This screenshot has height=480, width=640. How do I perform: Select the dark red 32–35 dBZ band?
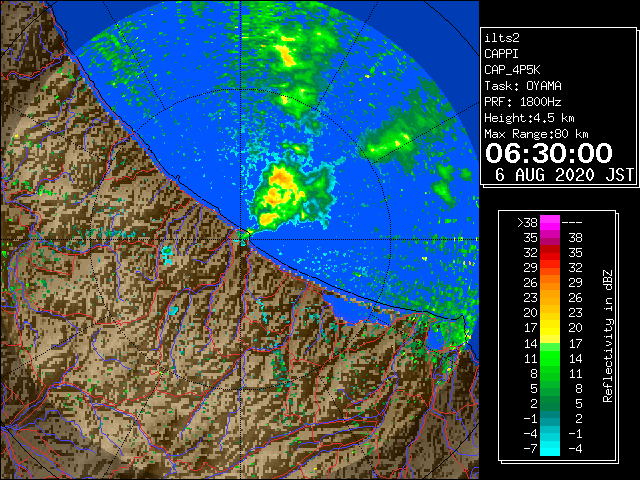550,253
